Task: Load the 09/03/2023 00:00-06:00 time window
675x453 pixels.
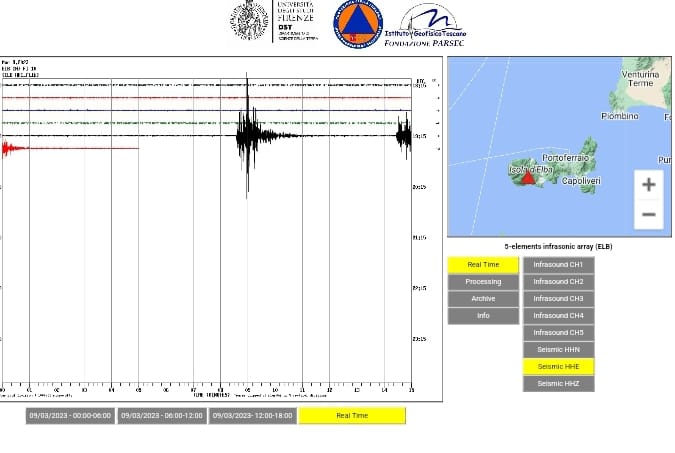Action: click(x=70, y=416)
